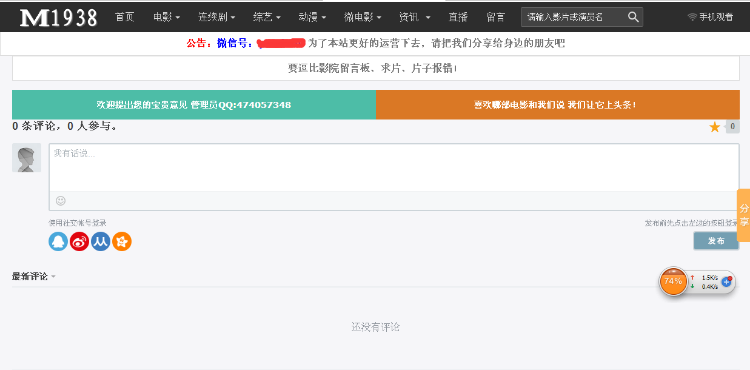Click the orange star favorite icon
Screen dimensions: 750x370
[715, 127]
